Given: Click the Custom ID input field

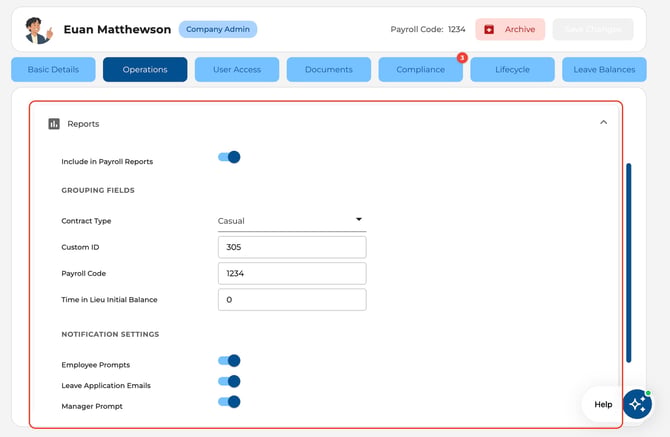Looking at the screenshot, I should [x=292, y=247].
